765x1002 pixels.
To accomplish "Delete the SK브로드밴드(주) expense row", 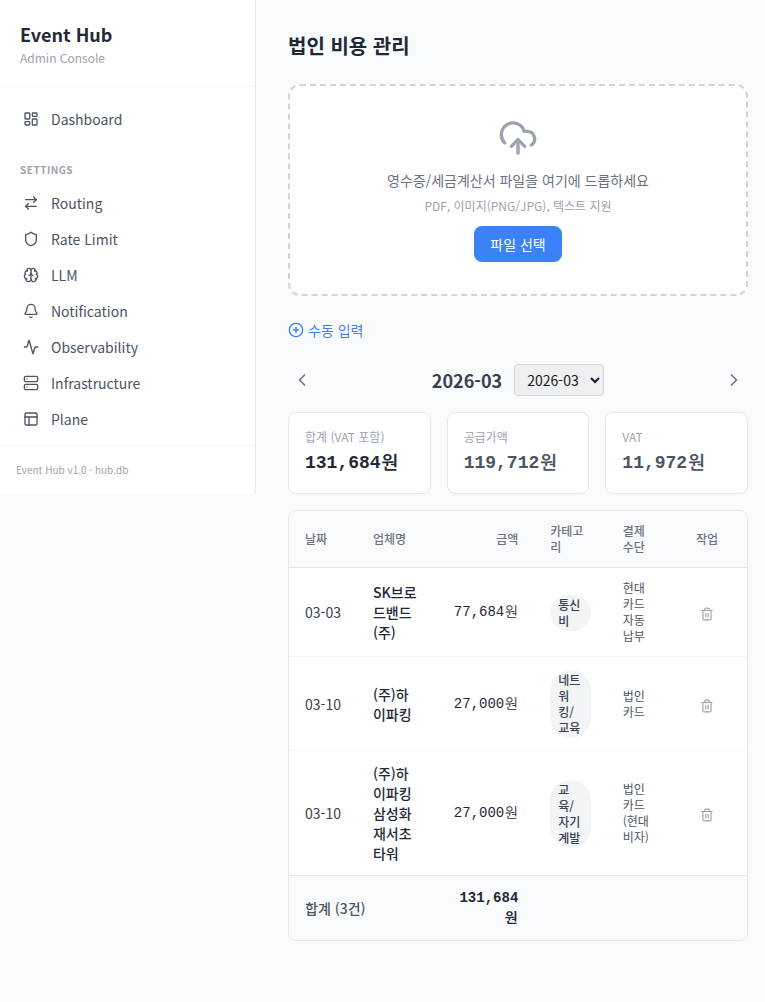I will tap(707, 614).
